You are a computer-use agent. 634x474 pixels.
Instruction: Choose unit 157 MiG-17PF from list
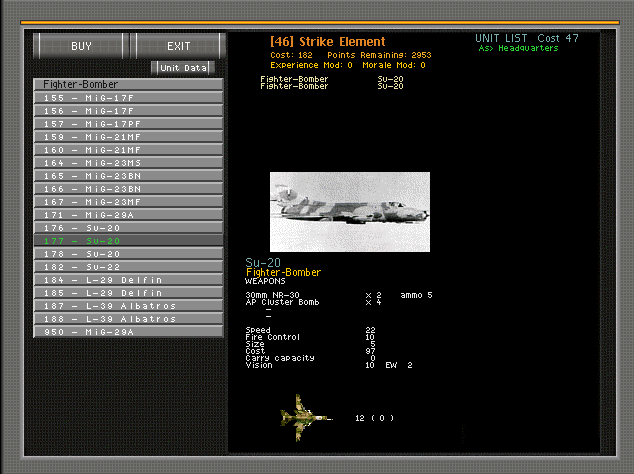click(128, 123)
